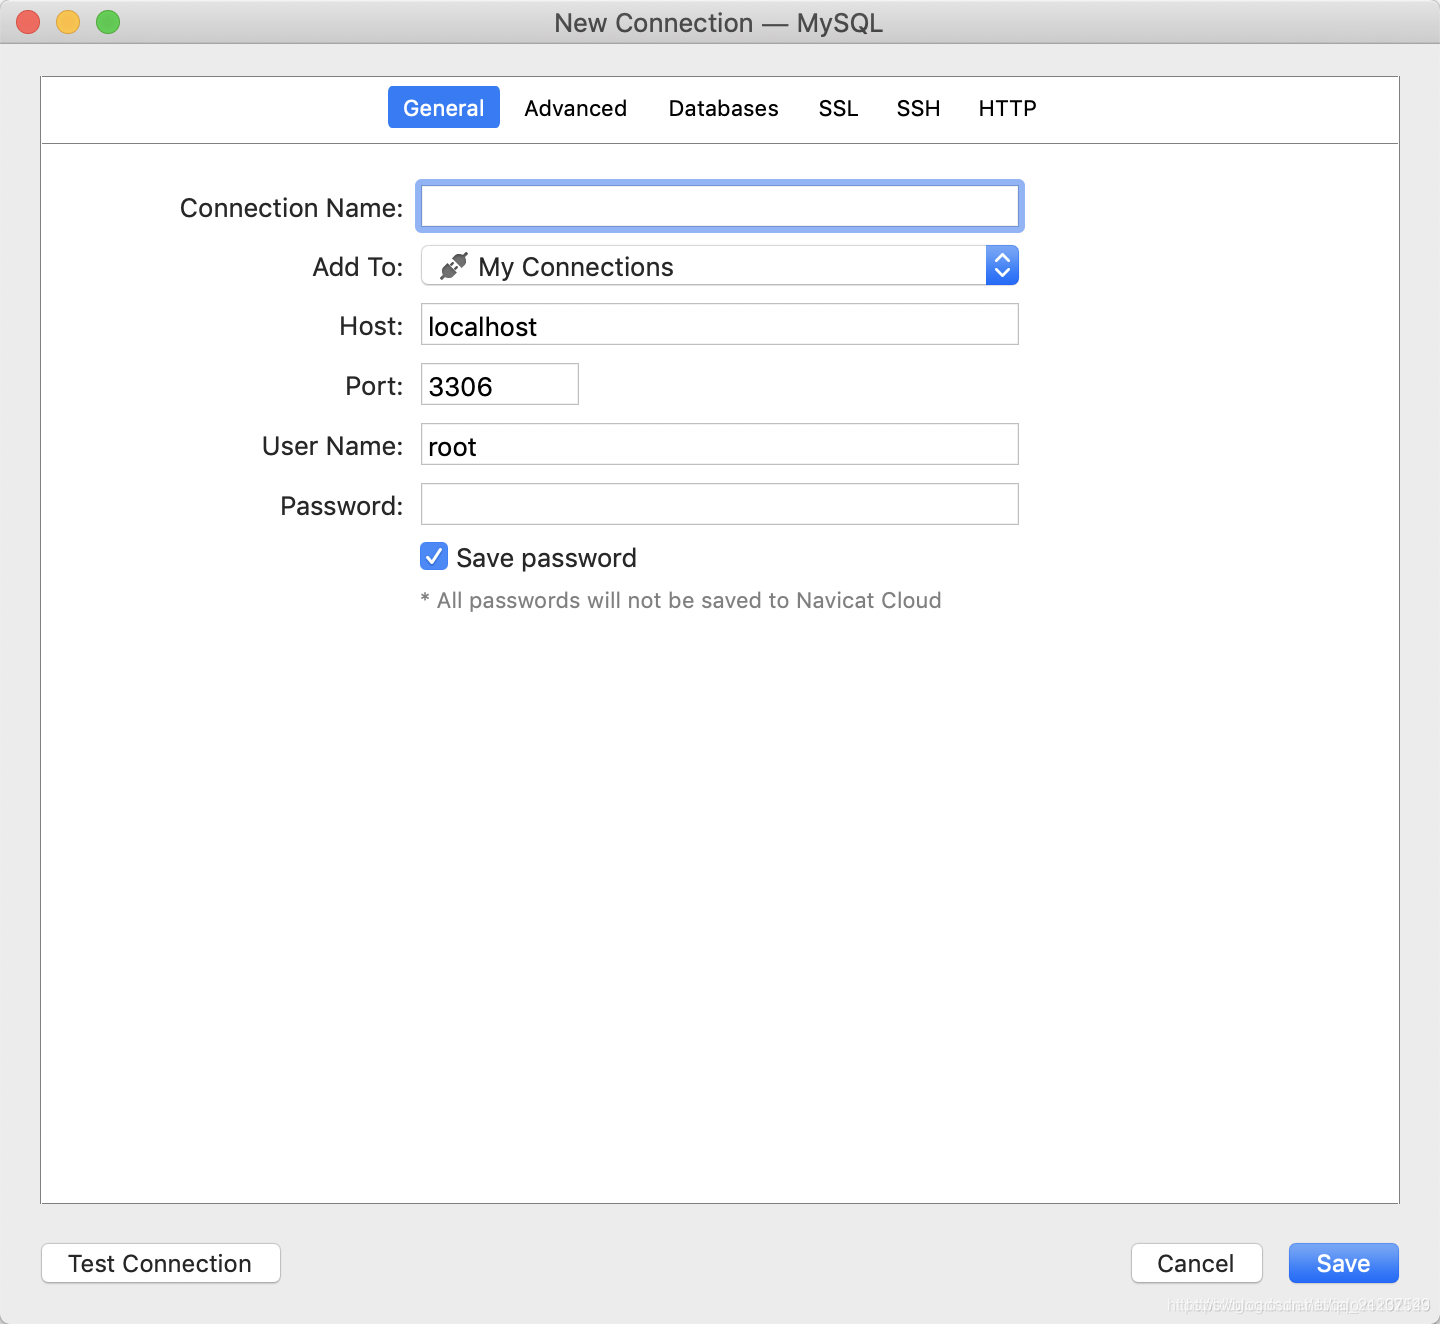
Task: Click the Cancel button
Action: pos(1197,1263)
